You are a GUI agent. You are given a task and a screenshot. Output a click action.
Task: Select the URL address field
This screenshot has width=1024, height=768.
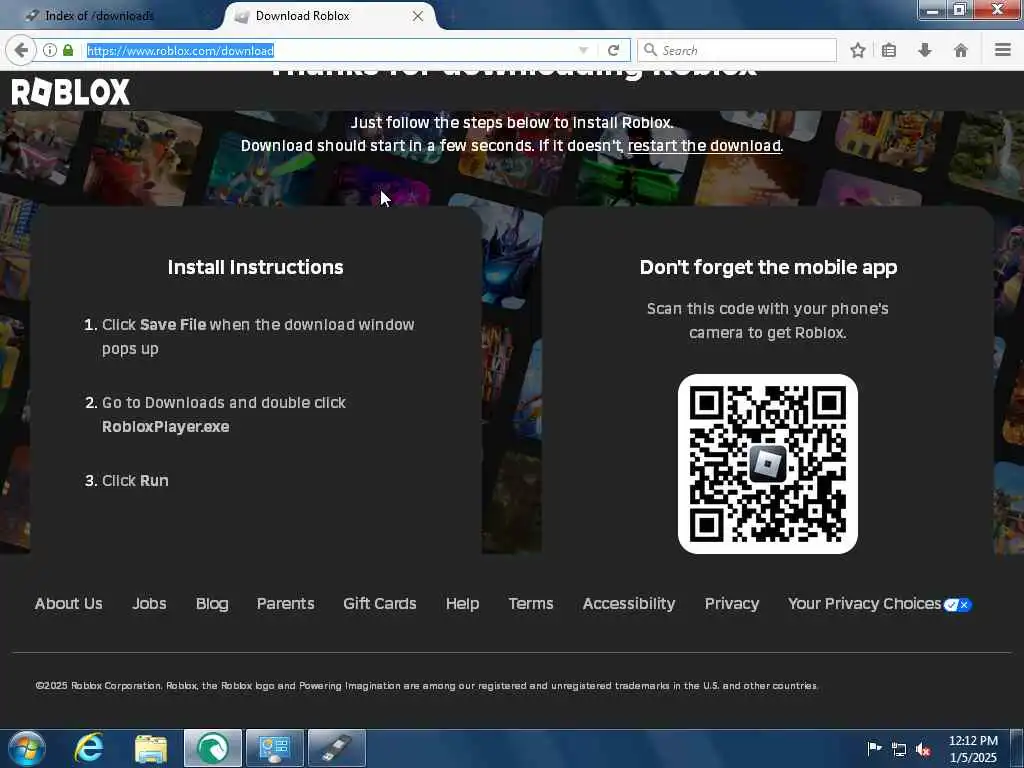click(x=330, y=50)
